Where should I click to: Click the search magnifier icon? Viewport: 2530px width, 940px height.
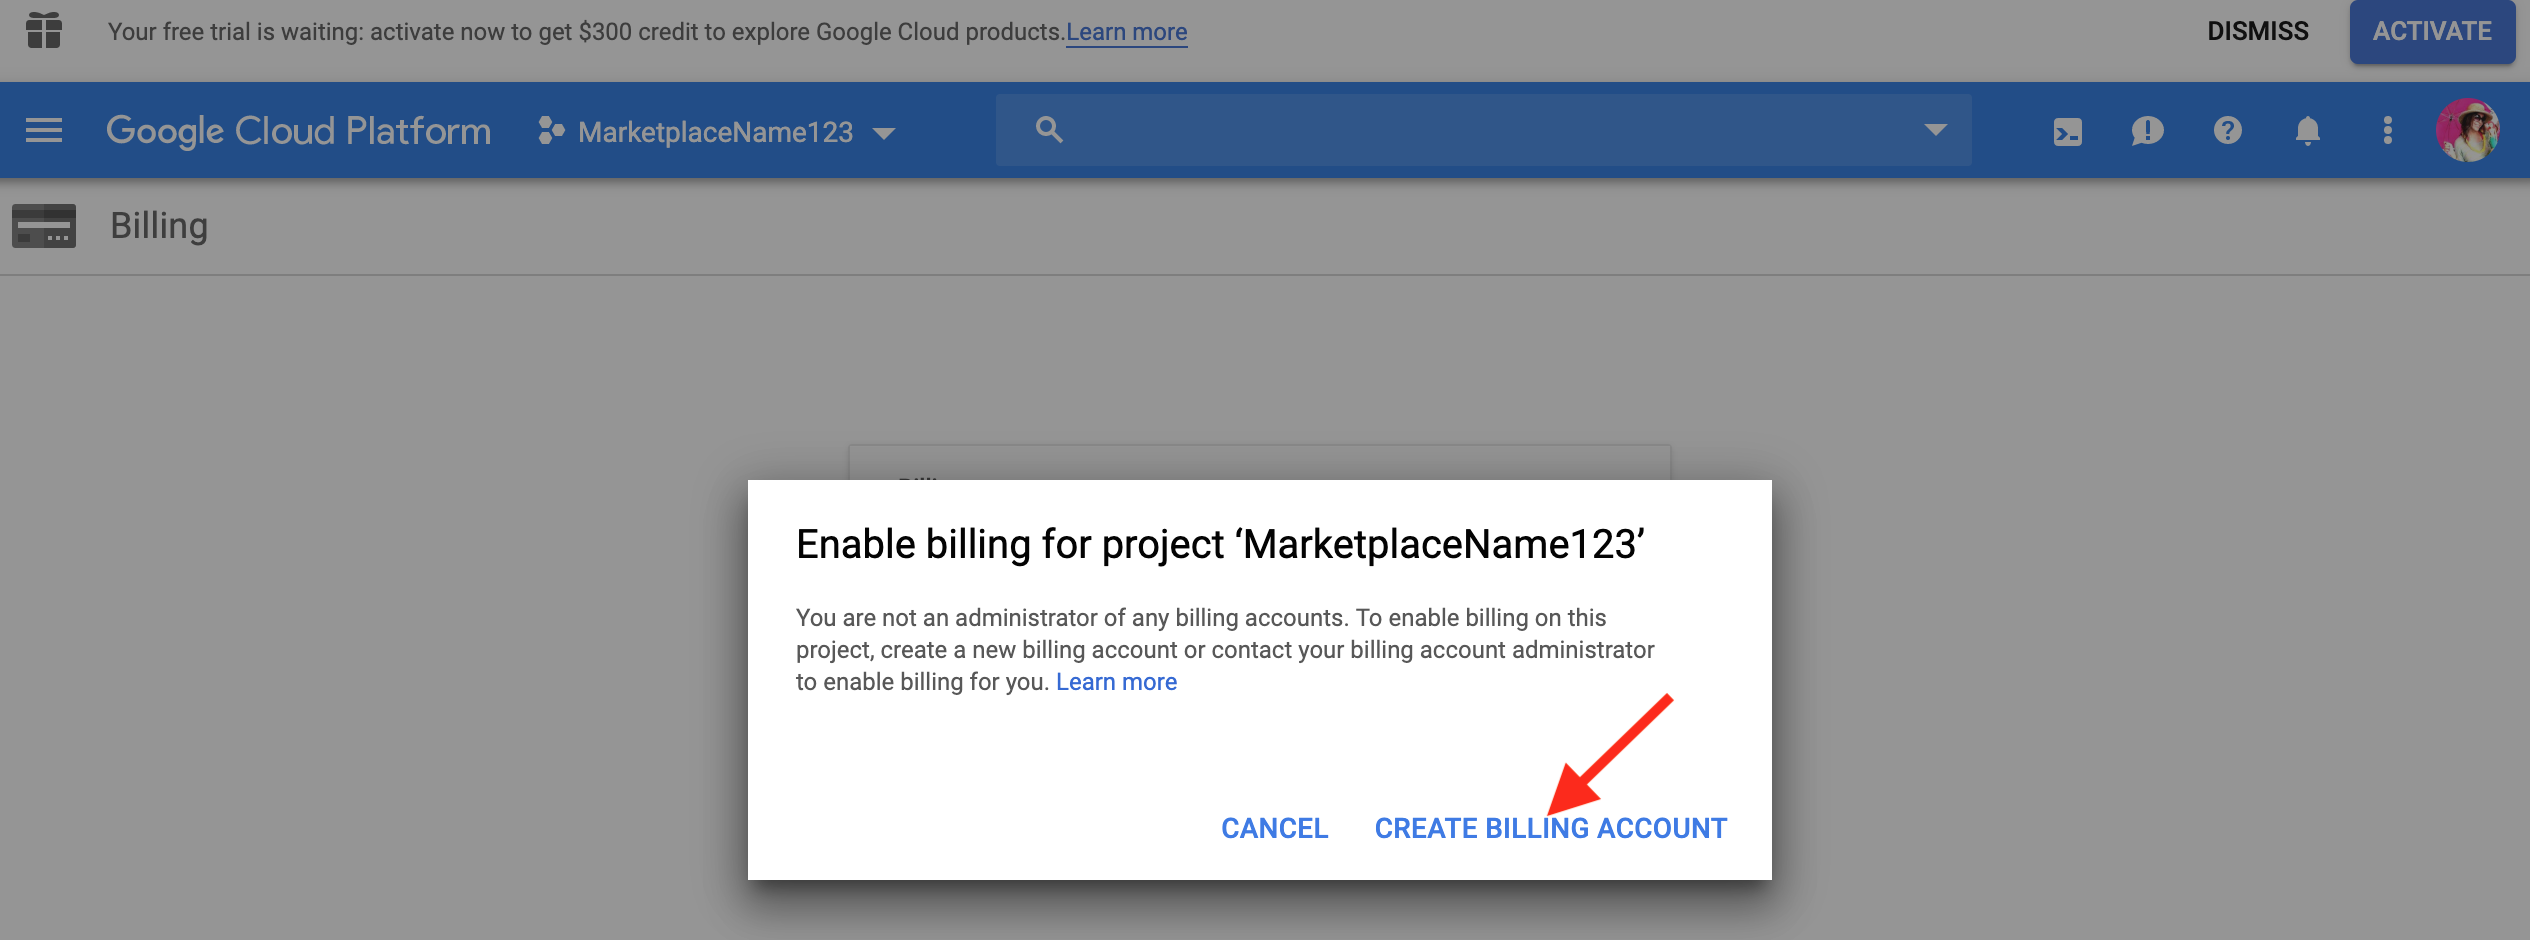coord(1048,130)
